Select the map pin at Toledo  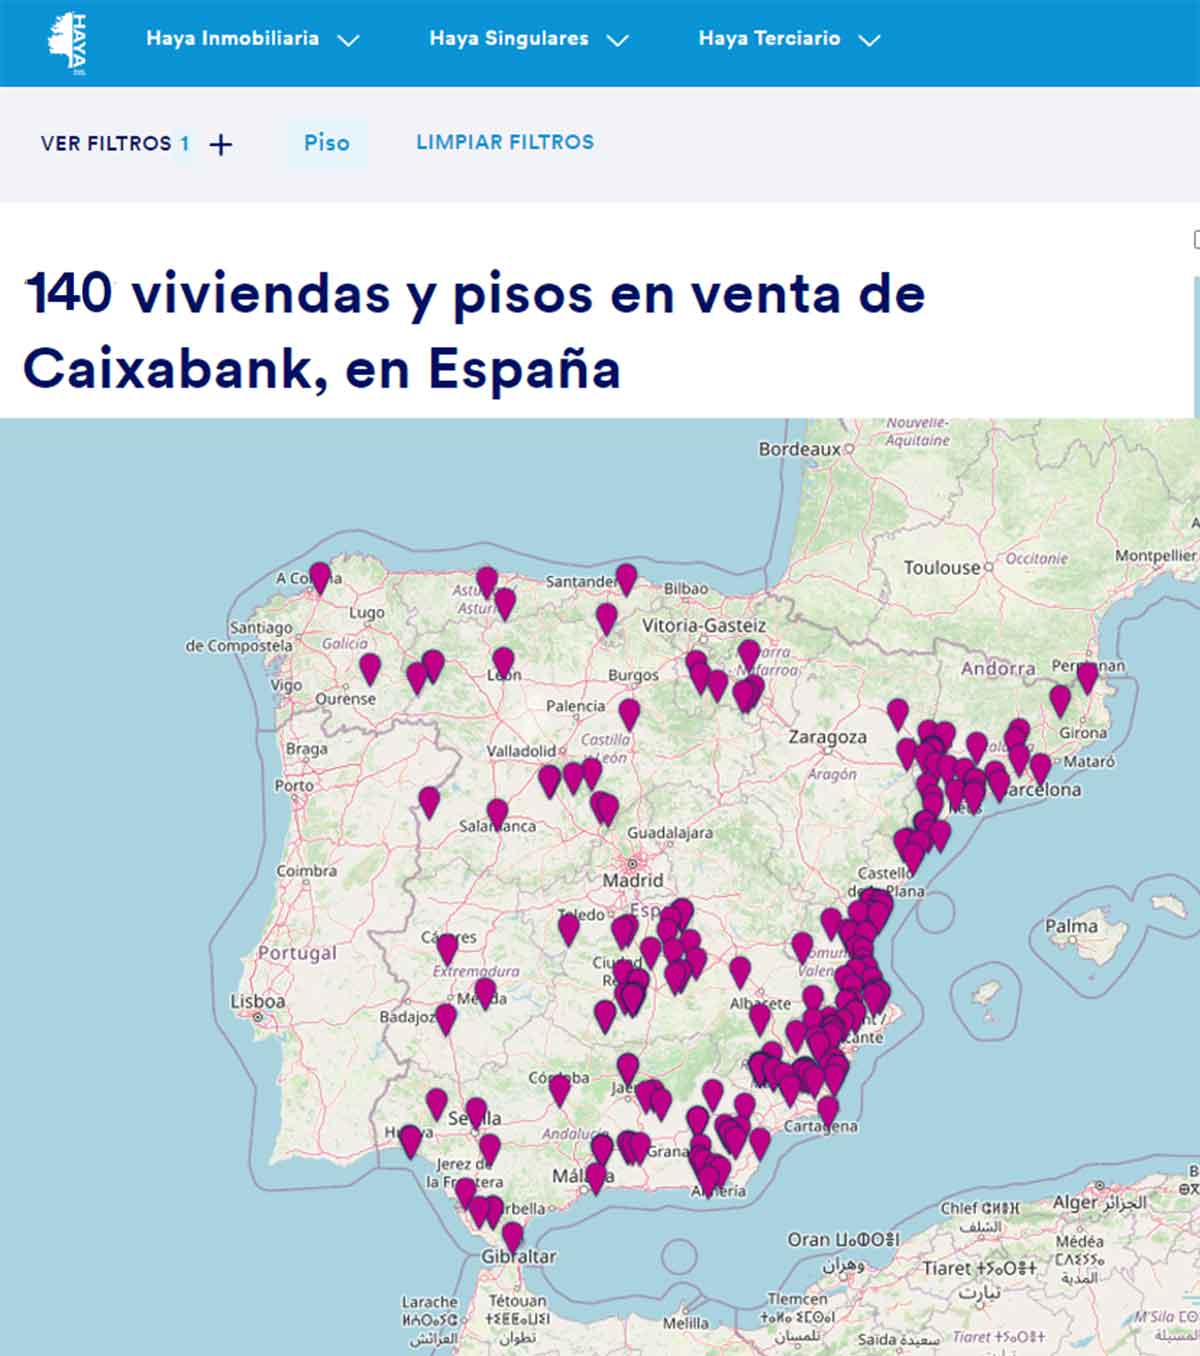(x=568, y=927)
